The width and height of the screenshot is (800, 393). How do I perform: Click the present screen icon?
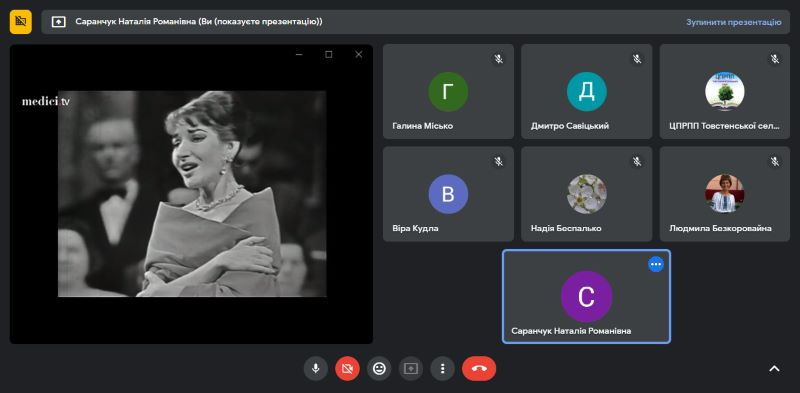(x=411, y=369)
